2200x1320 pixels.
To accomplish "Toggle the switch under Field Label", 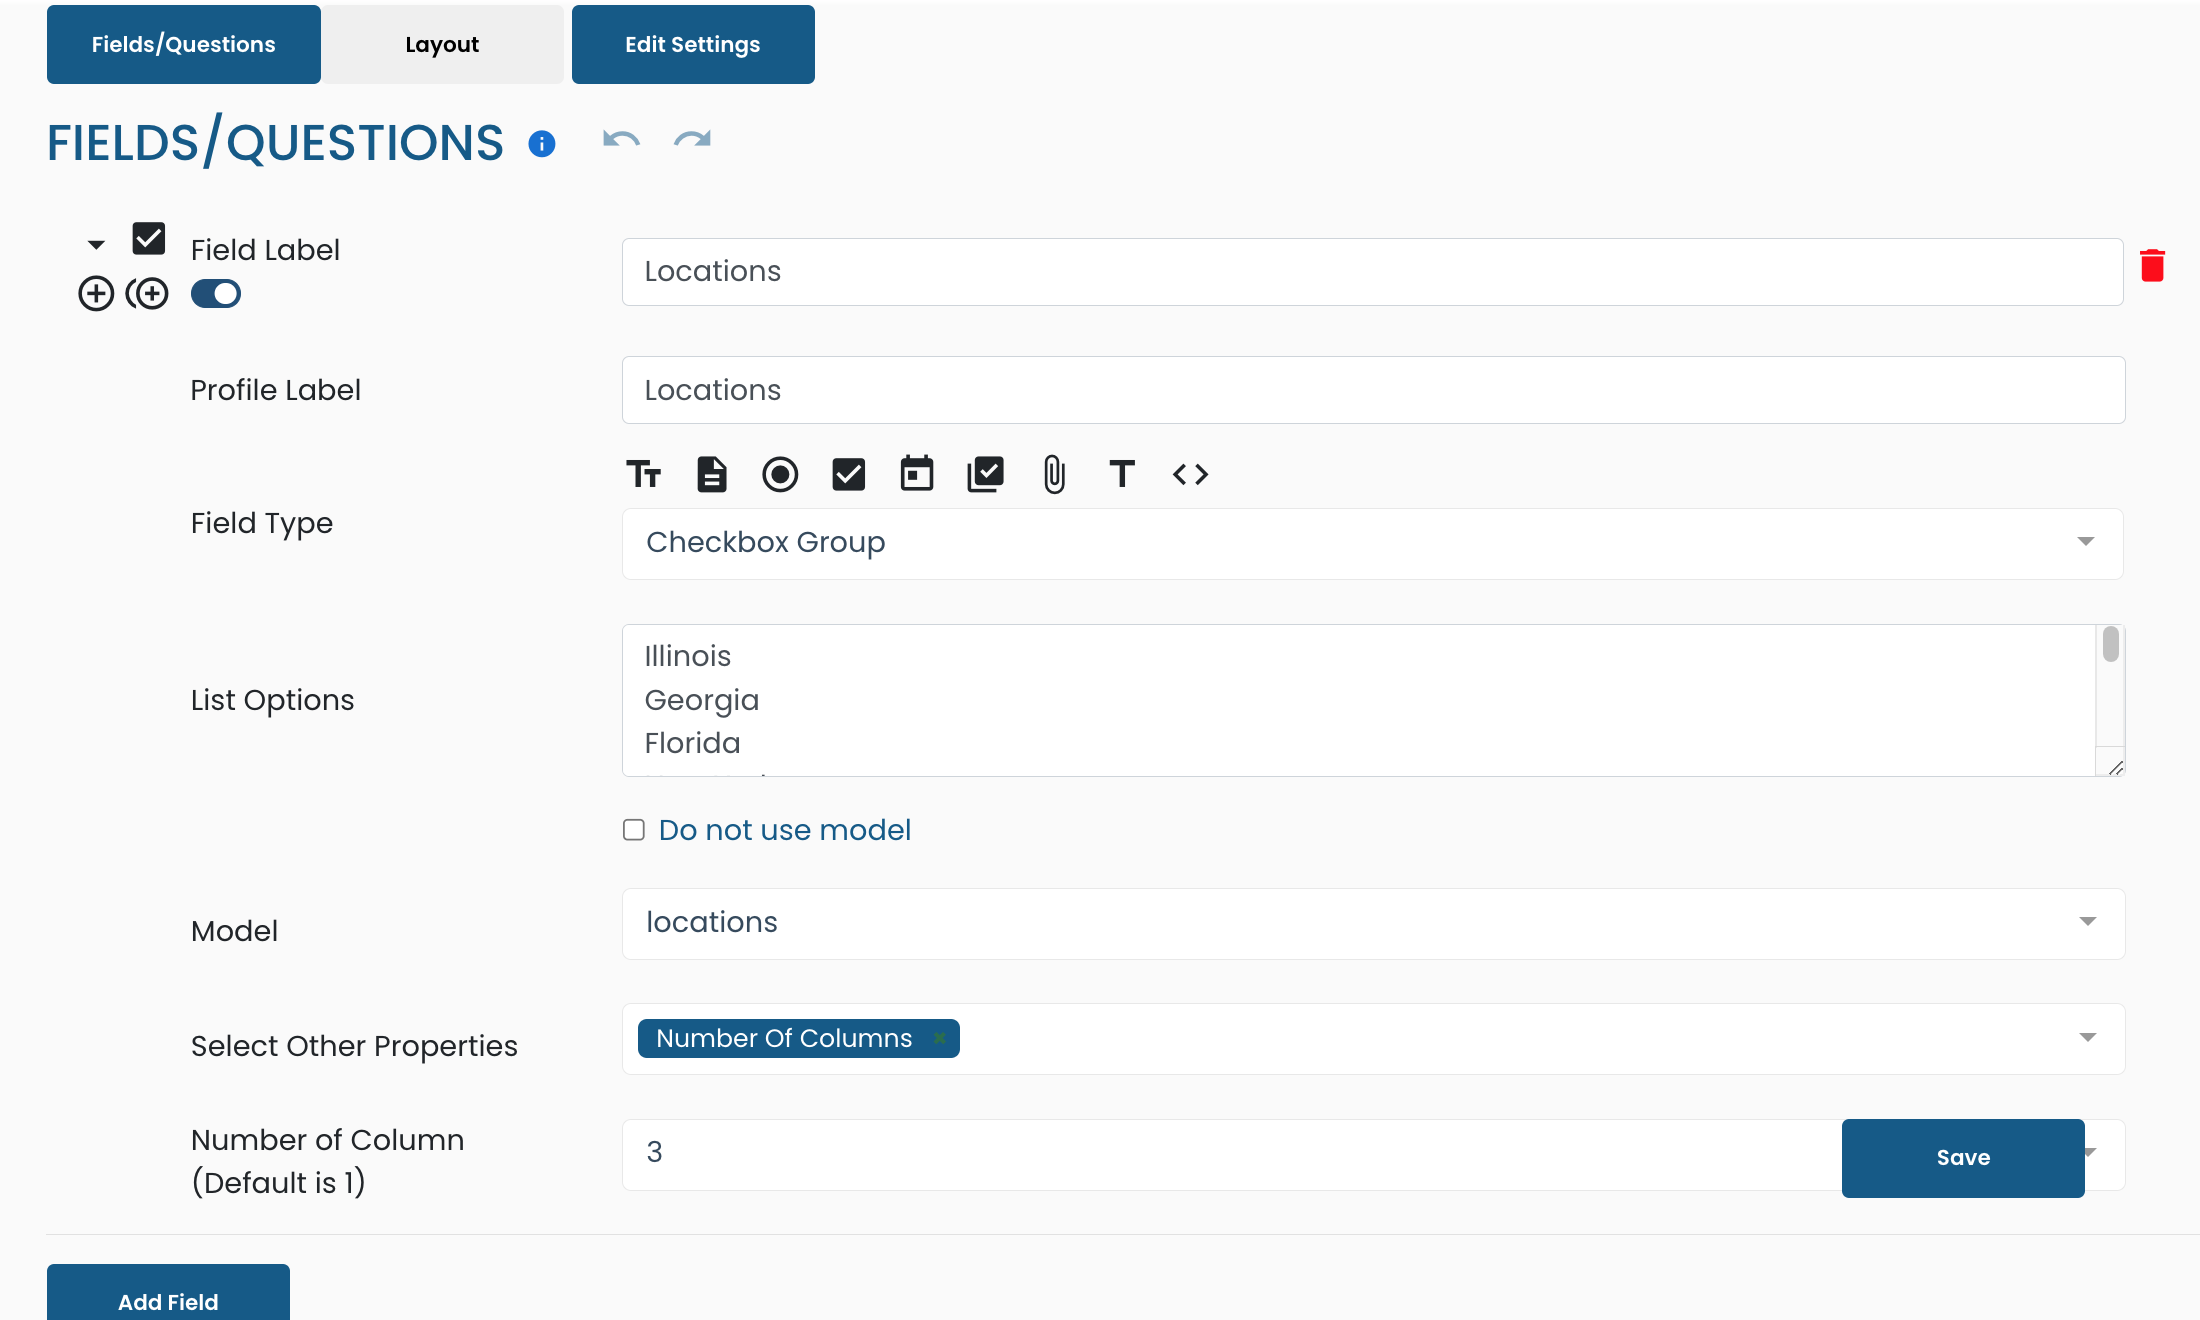I will point(216,294).
